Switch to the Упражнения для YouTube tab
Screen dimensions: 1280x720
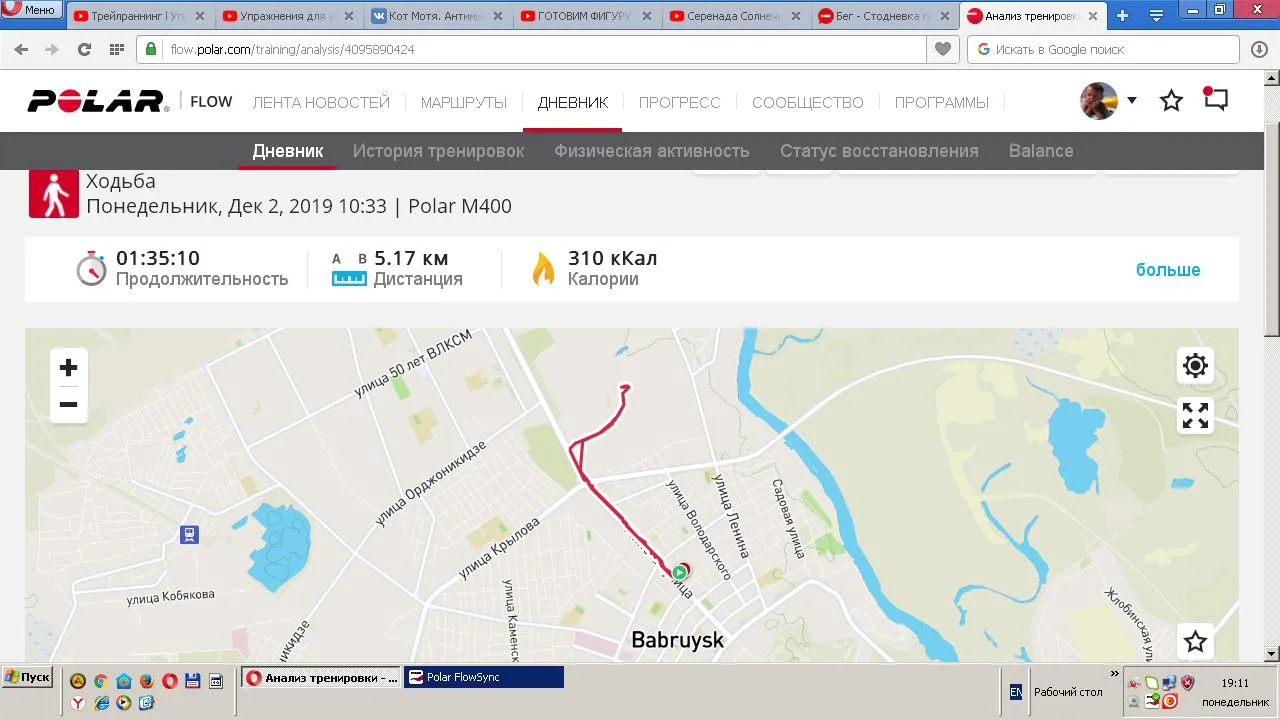(289, 16)
